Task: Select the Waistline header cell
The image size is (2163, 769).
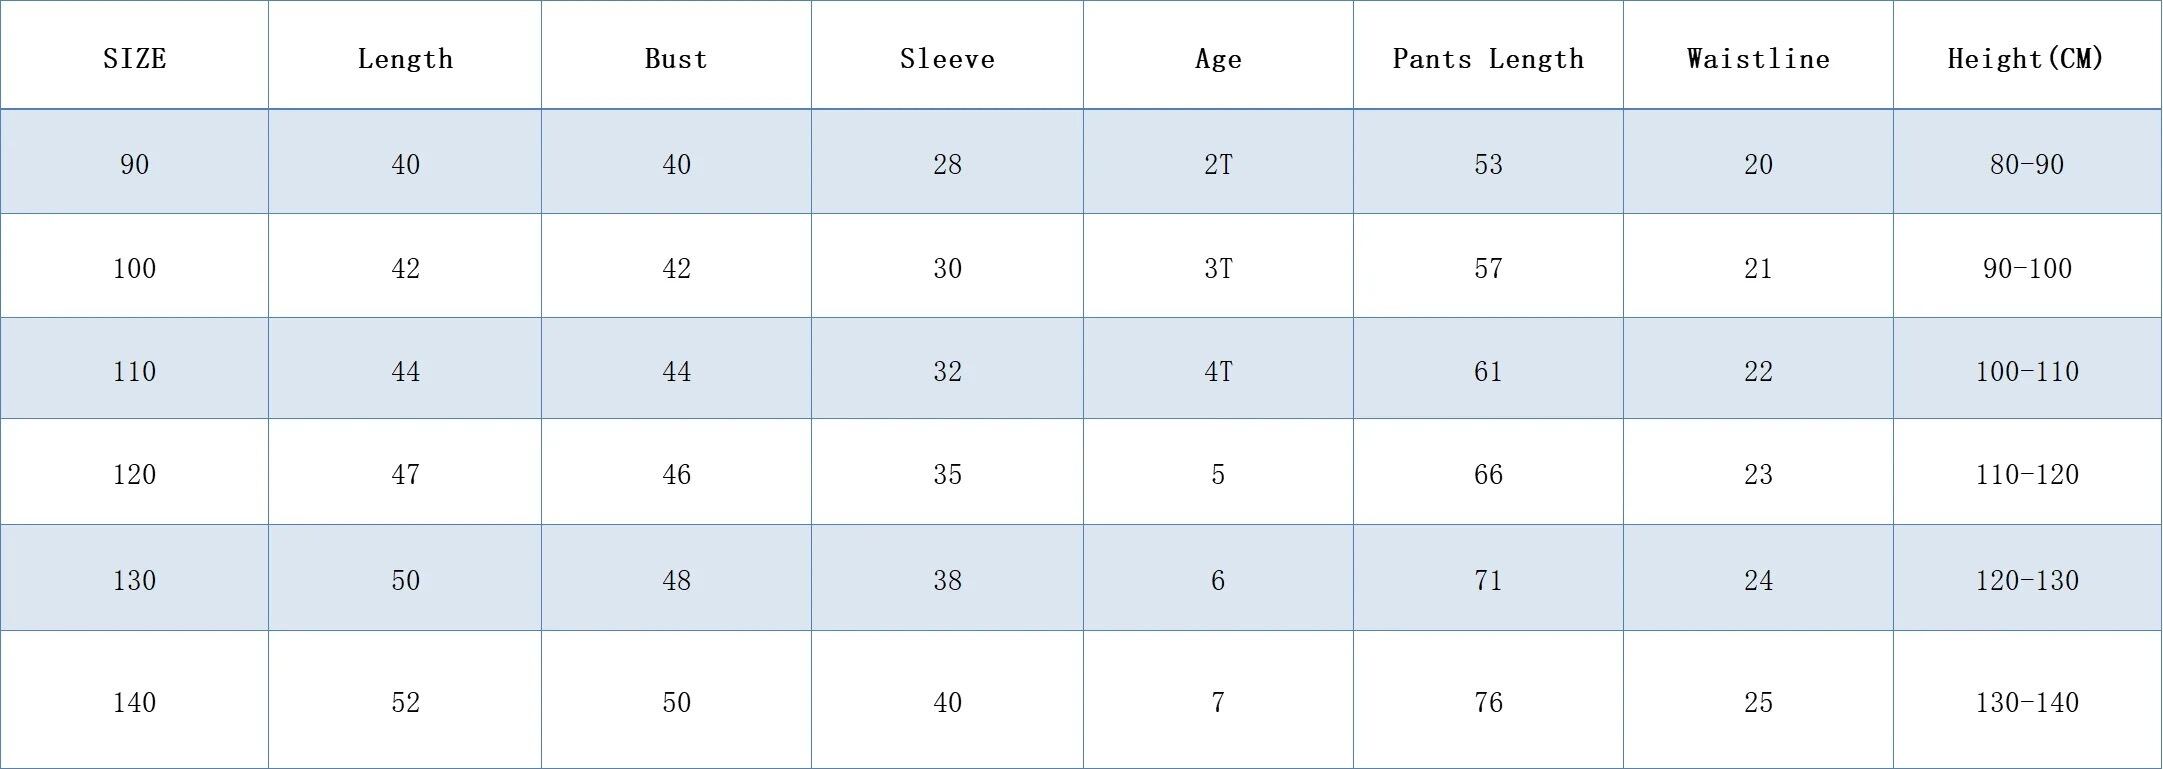Action: pyautogui.click(x=1758, y=58)
